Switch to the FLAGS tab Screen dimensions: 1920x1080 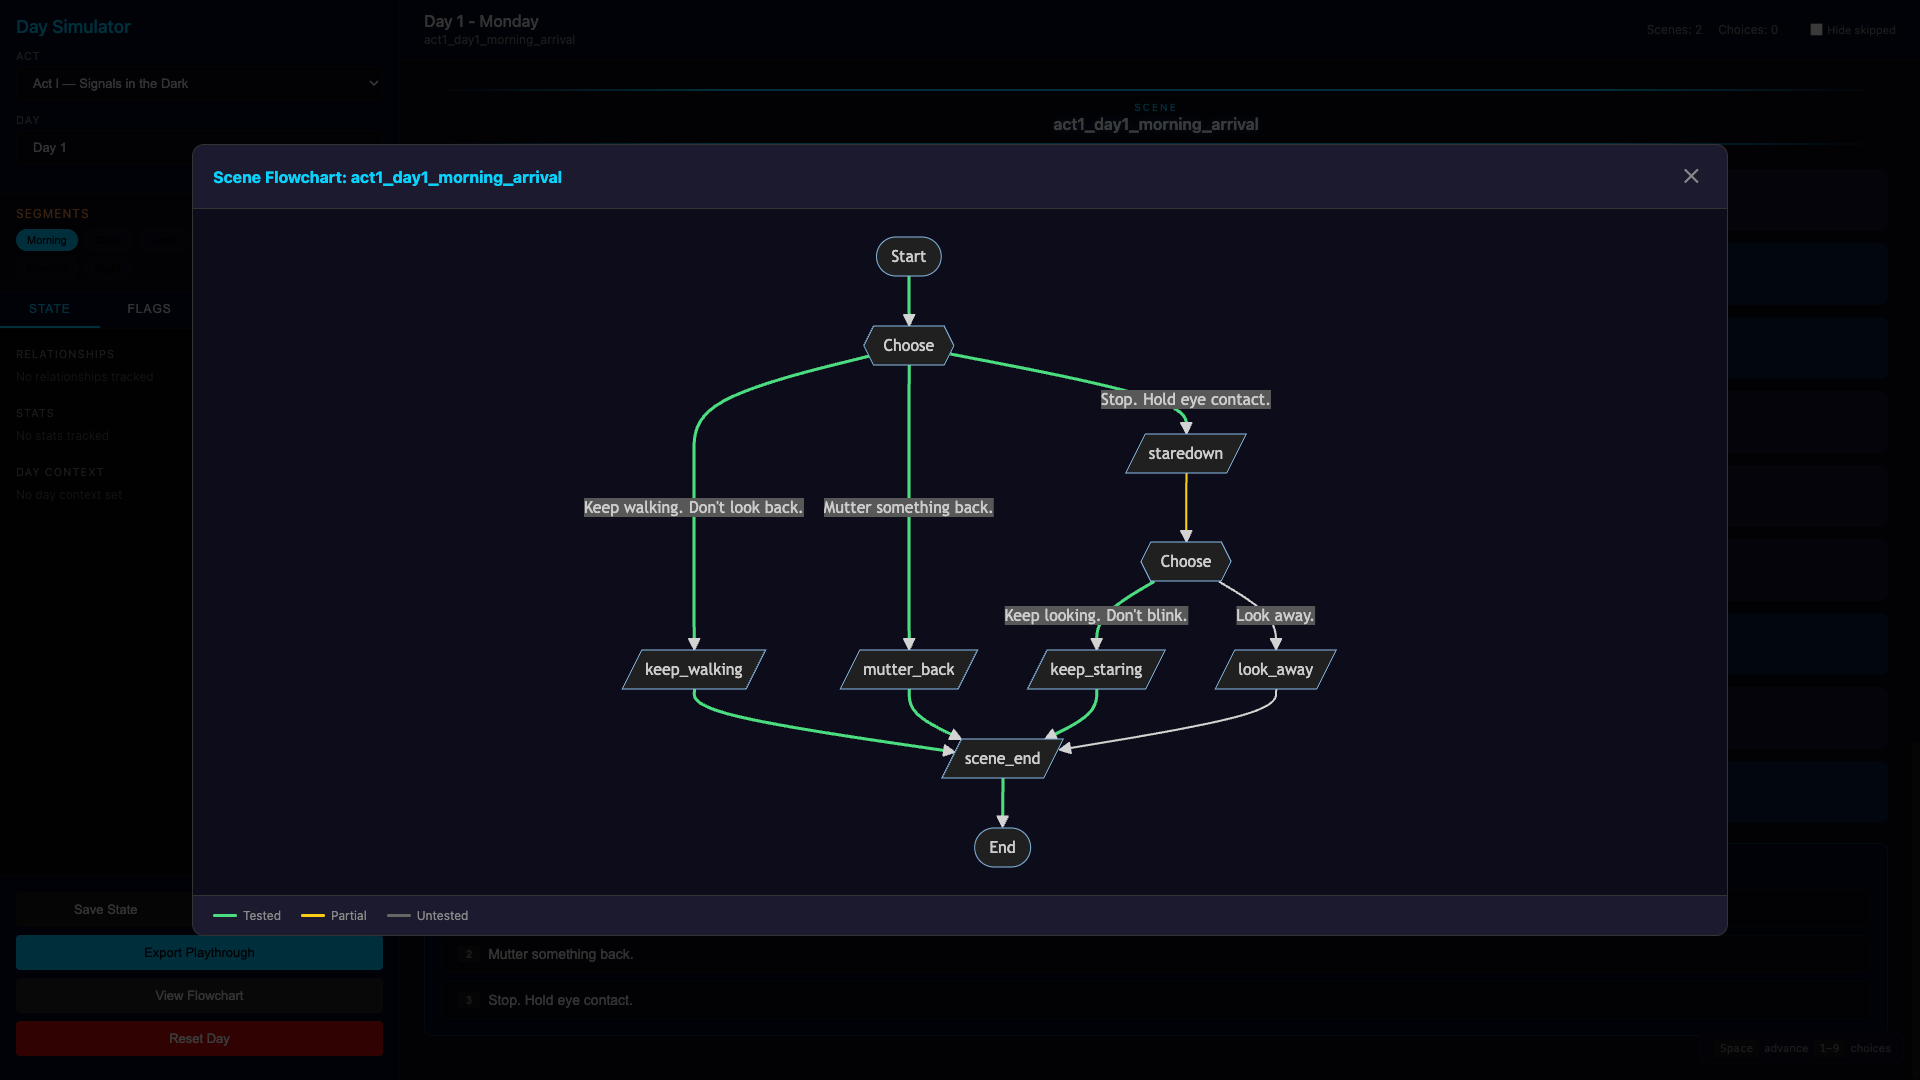[149, 309]
